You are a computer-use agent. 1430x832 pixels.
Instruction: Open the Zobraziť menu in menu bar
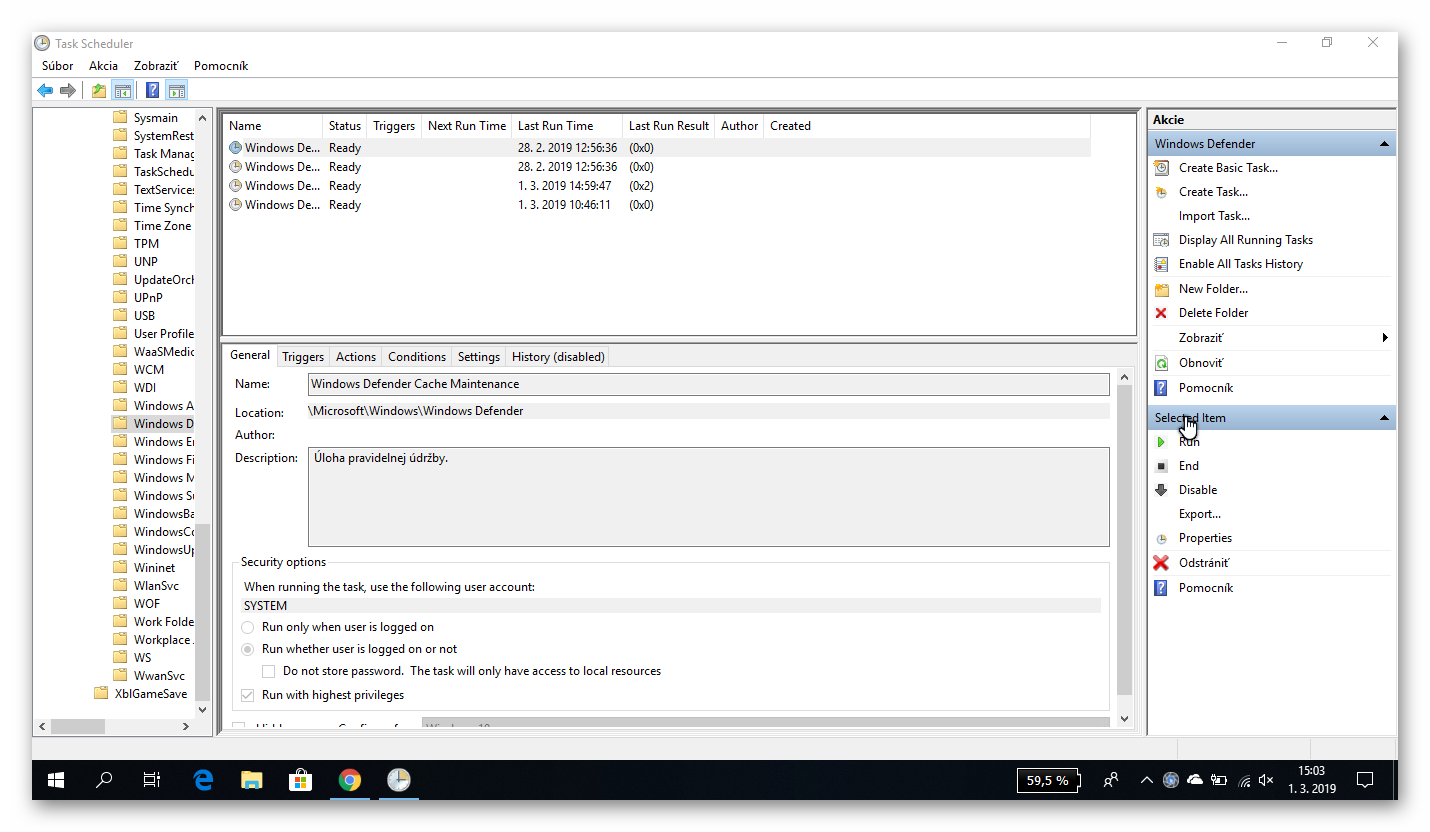coord(156,66)
